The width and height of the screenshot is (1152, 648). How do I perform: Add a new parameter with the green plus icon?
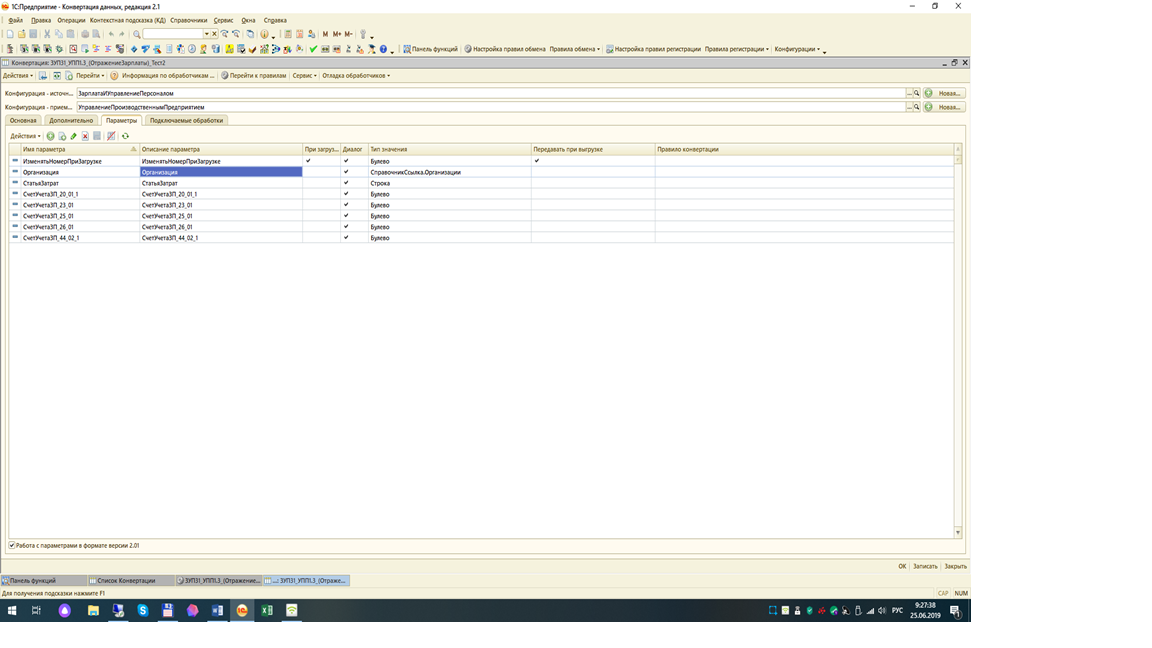pos(50,136)
